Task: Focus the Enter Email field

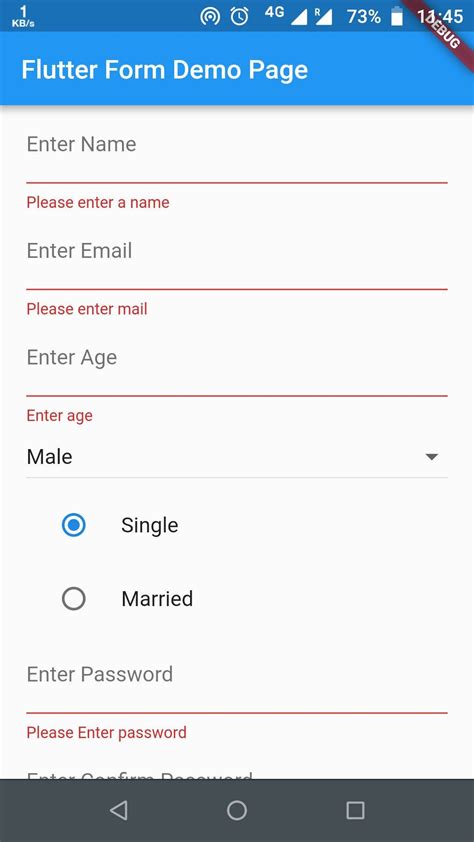Action: (x=237, y=260)
